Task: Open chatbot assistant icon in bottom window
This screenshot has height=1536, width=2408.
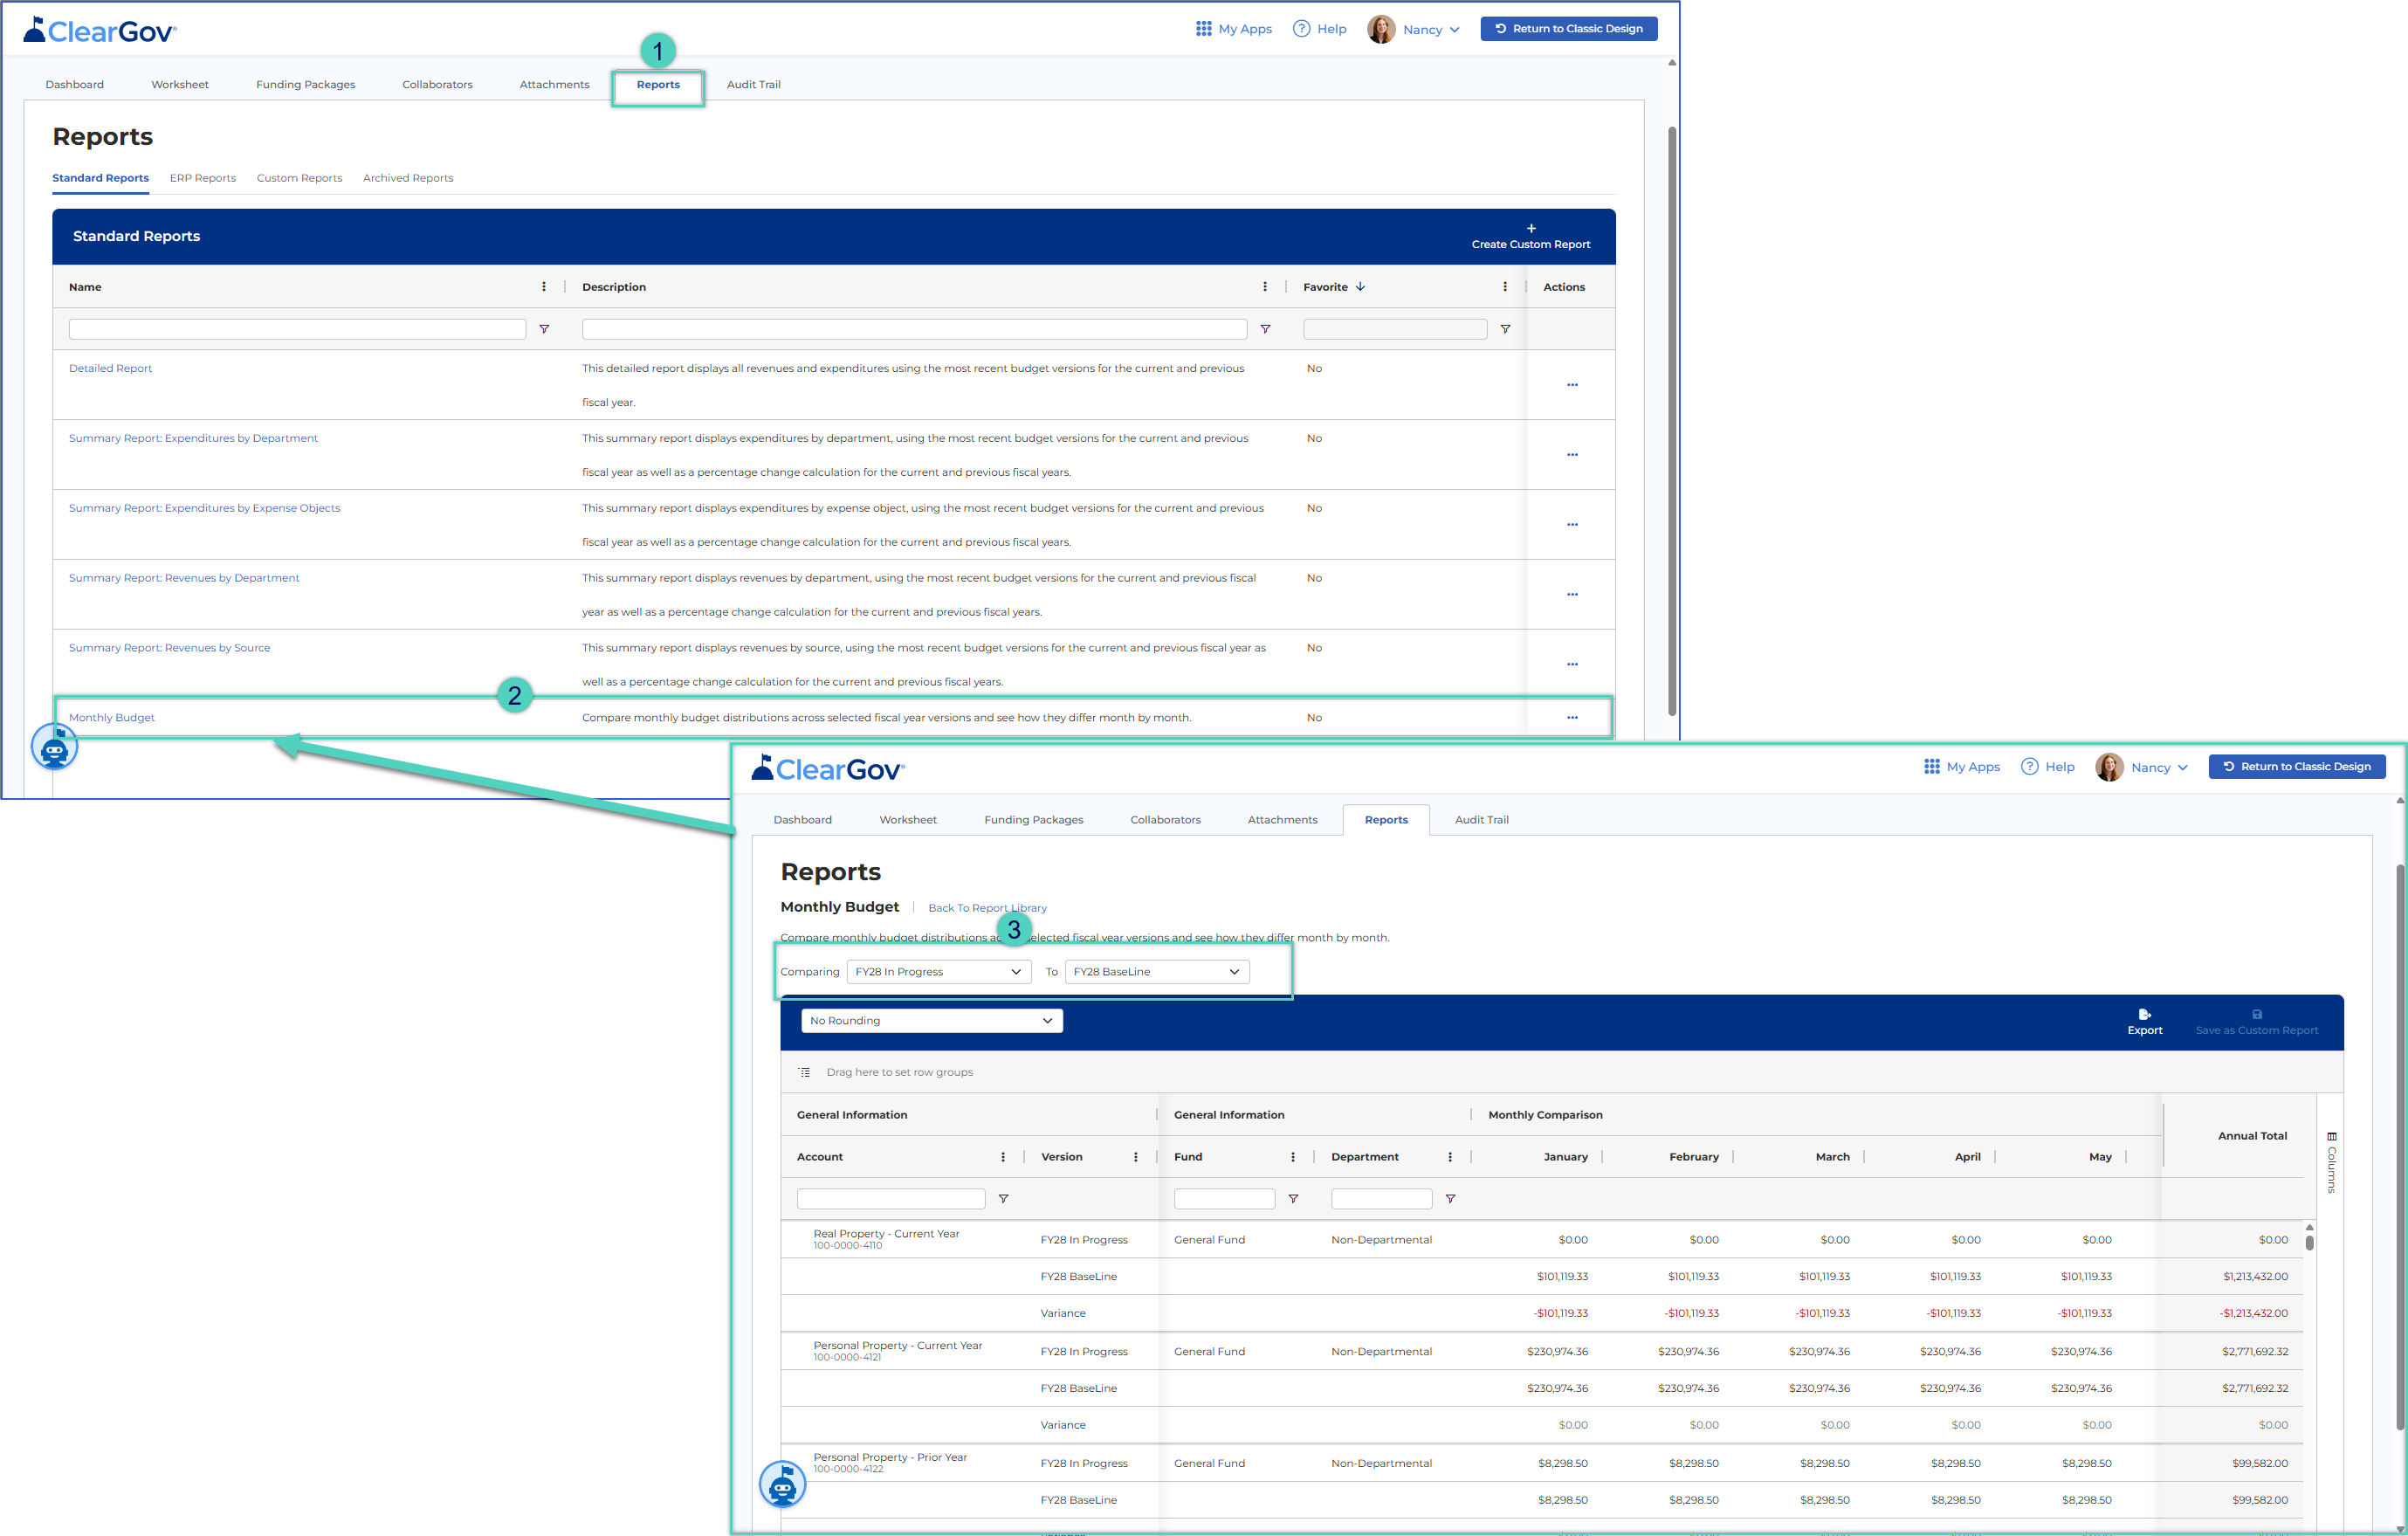Action: coord(783,1485)
